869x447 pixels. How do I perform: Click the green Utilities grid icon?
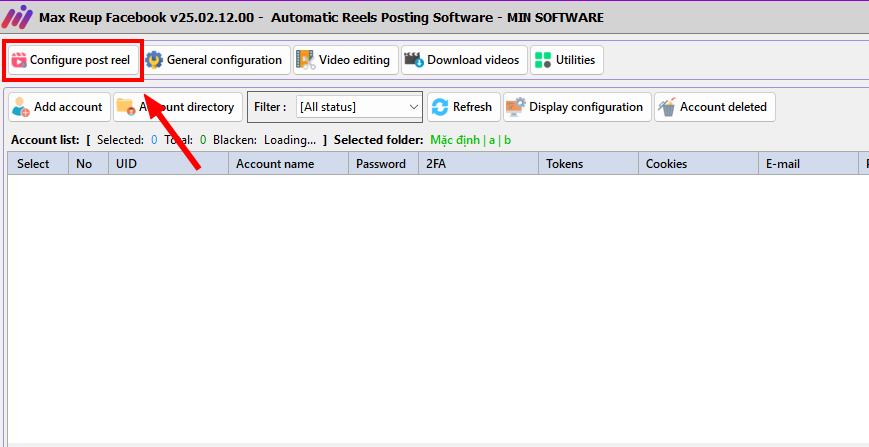pyautogui.click(x=543, y=60)
